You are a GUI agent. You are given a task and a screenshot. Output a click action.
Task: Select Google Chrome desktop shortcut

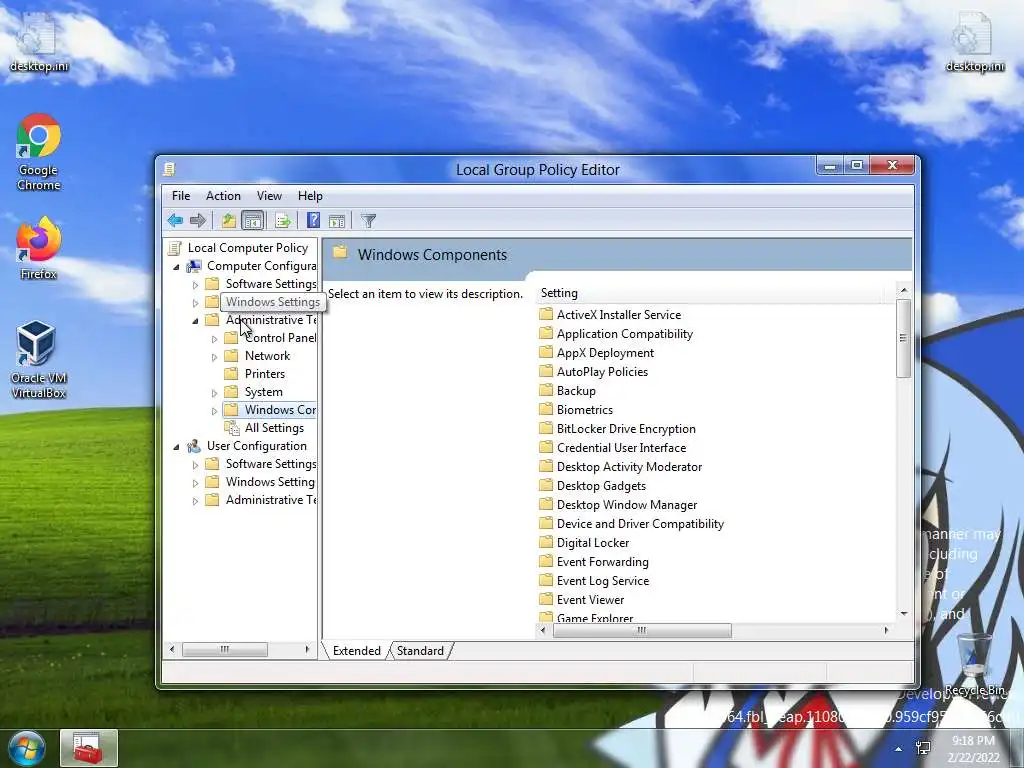[x=39, y=152]
